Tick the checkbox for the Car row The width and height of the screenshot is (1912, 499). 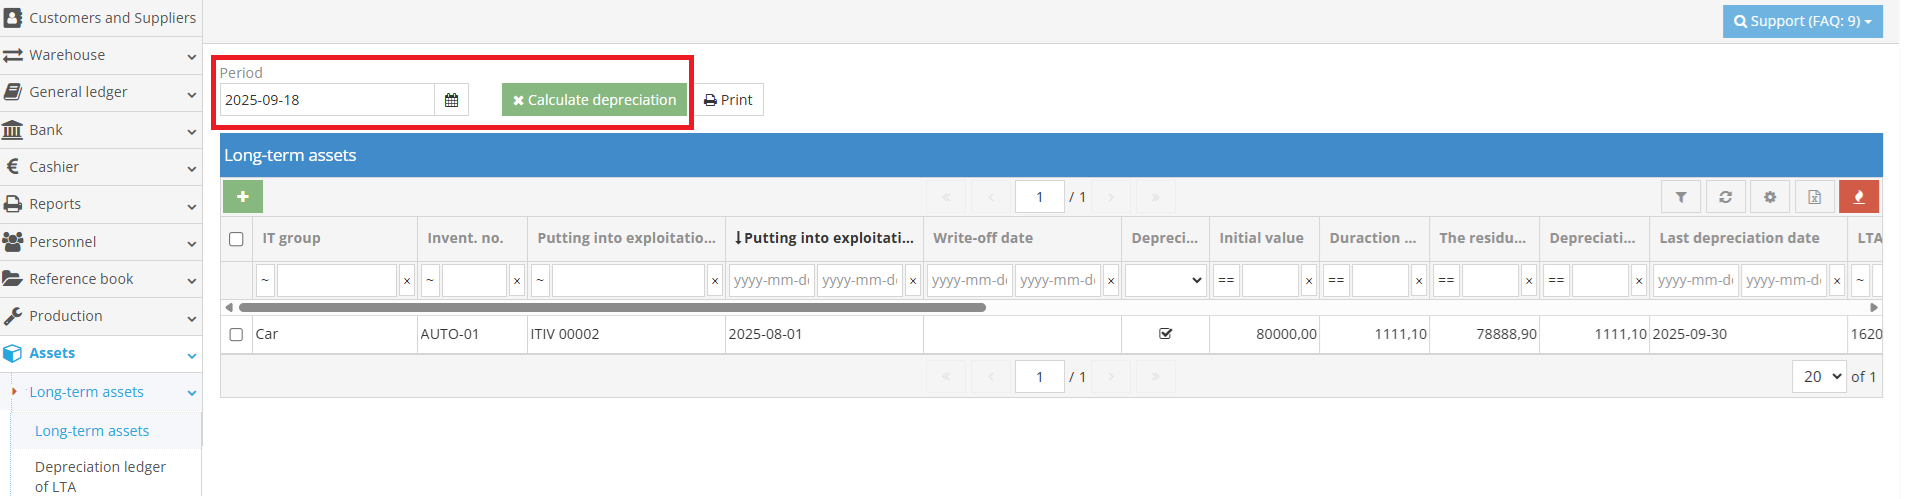coord(236,335)
